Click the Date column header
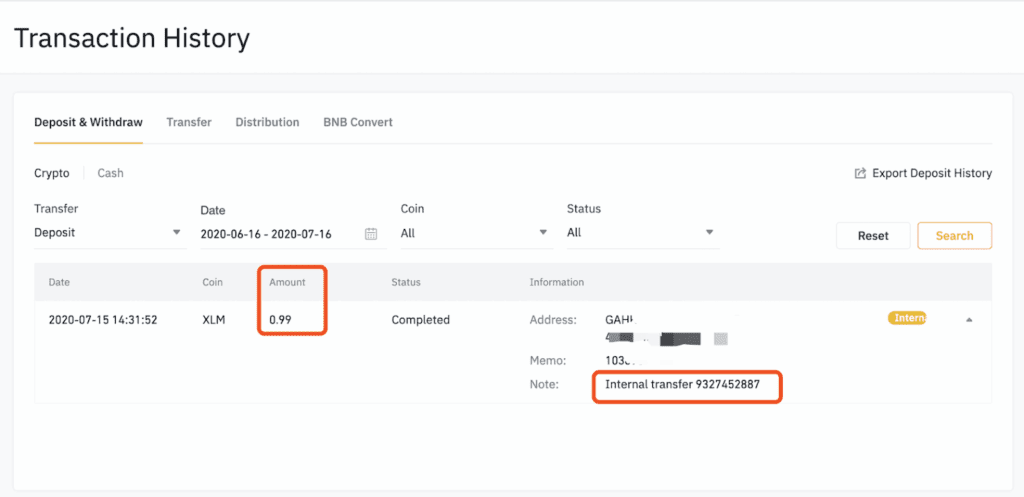This screenshot has height=497, width=1024. 59,282
